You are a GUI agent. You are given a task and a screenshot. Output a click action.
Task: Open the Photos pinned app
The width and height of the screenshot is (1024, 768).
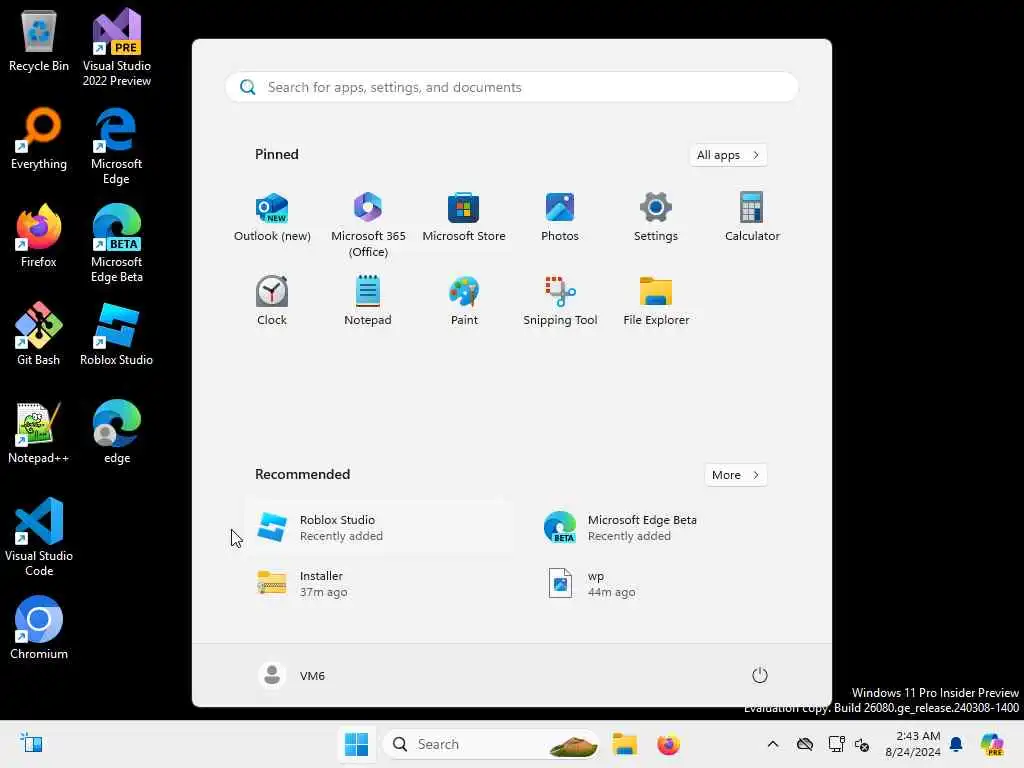tap(560, 217)
